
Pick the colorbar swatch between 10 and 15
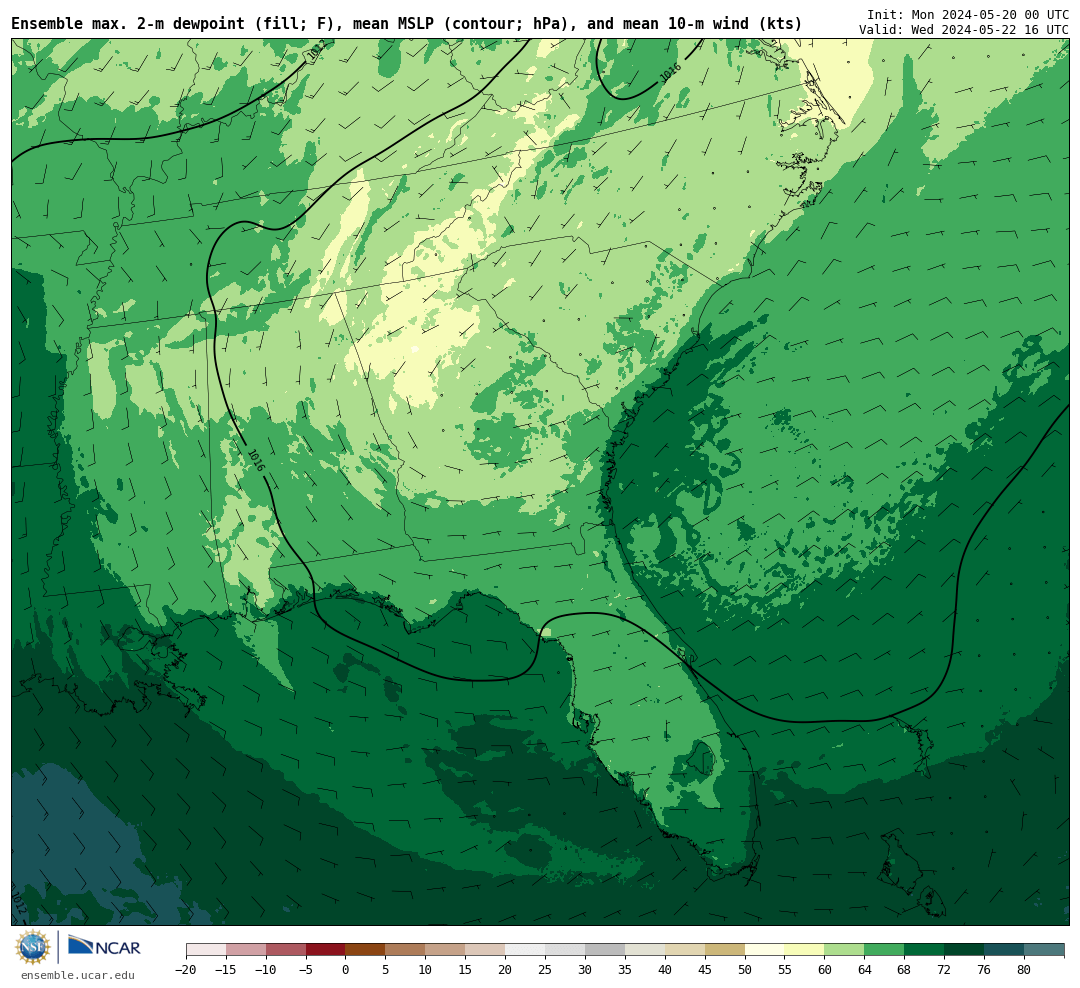point(446,950)
